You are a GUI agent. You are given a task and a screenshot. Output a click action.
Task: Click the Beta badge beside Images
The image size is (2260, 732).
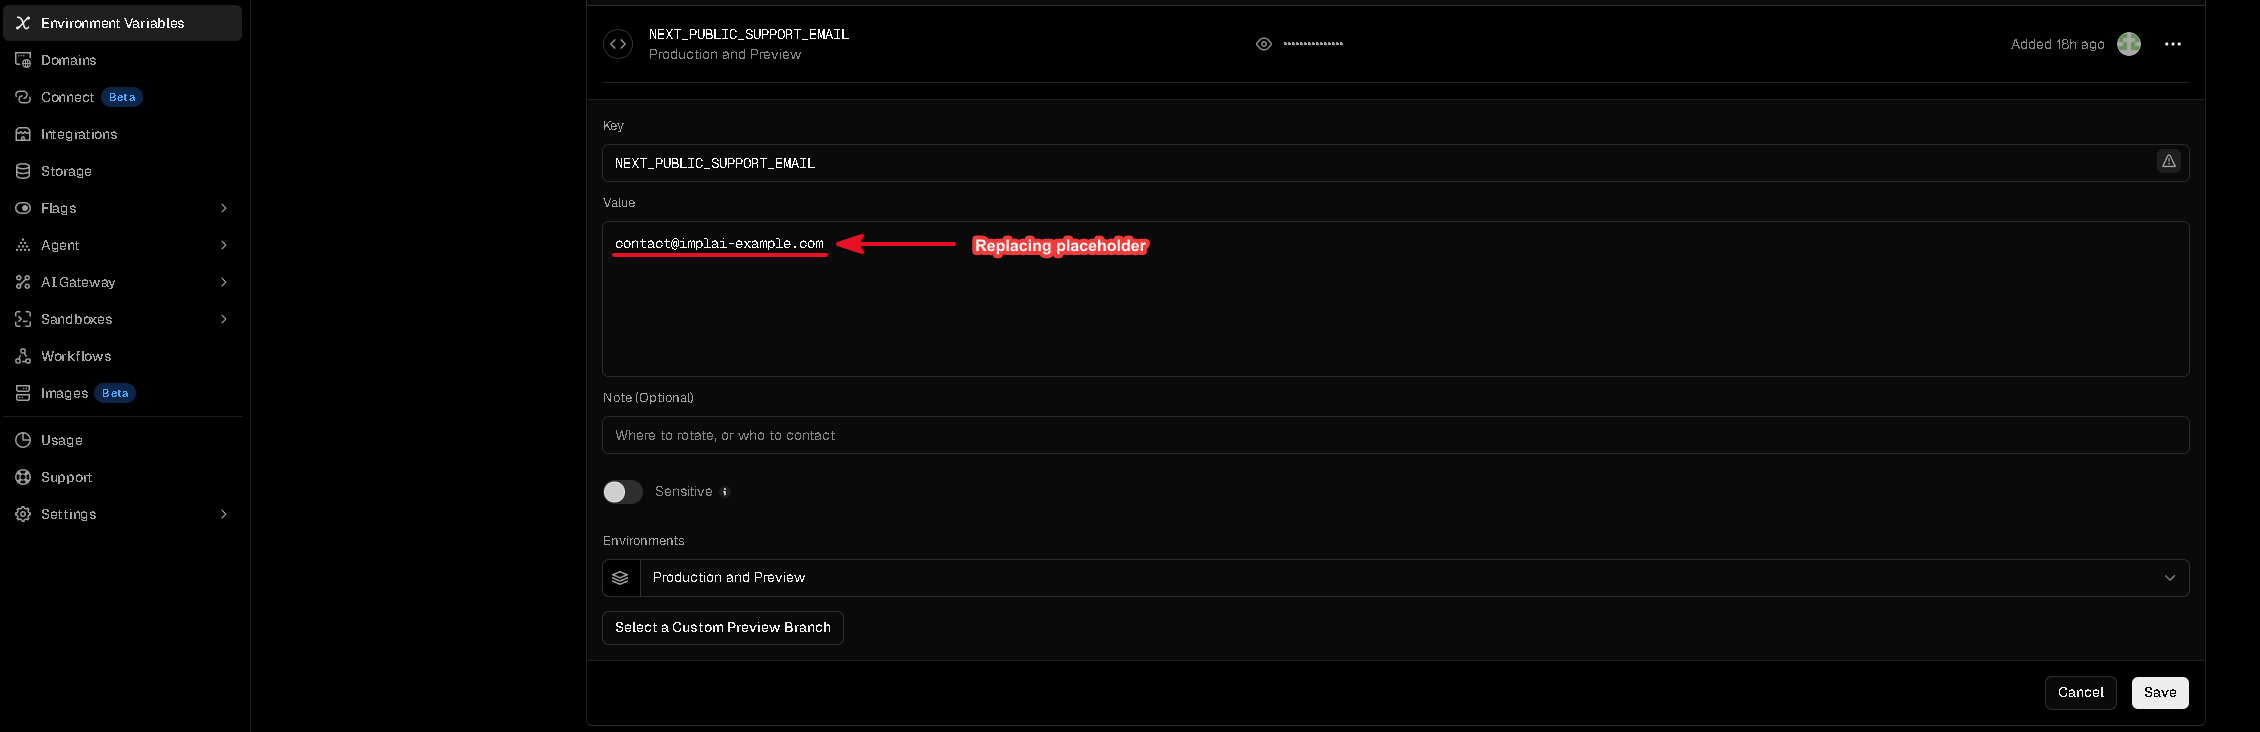[115, 393]
